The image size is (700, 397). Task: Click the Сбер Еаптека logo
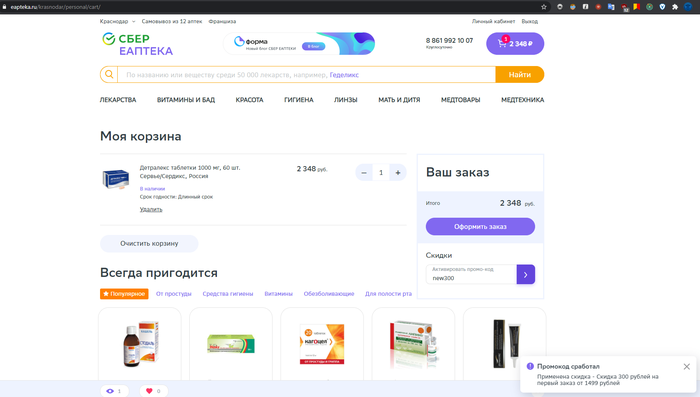[138, 44]
